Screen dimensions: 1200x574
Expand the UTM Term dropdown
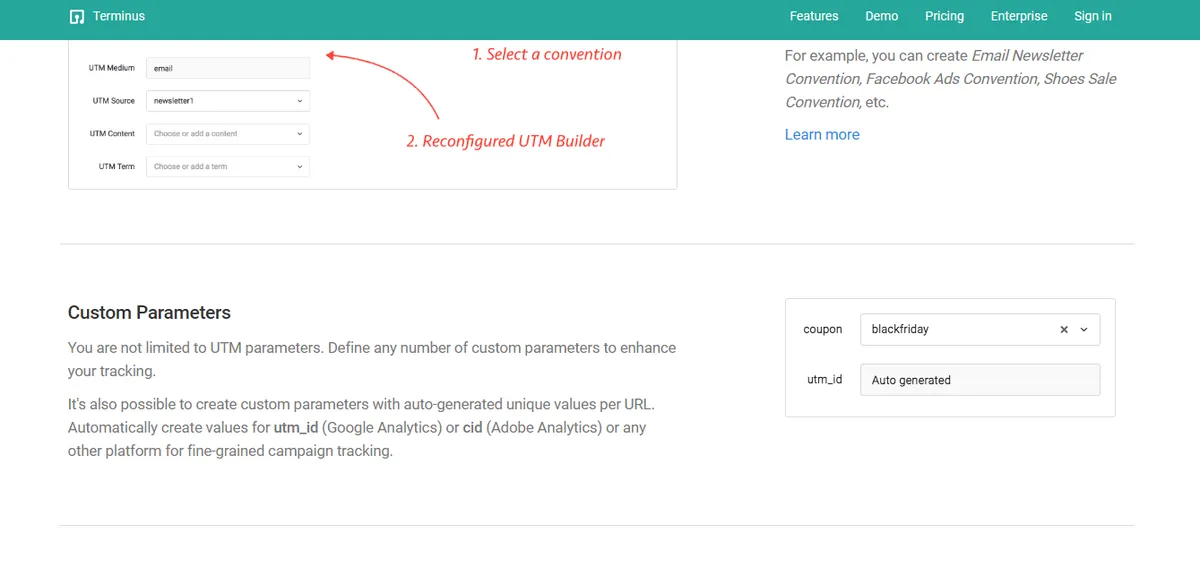[x=227, y=166]
